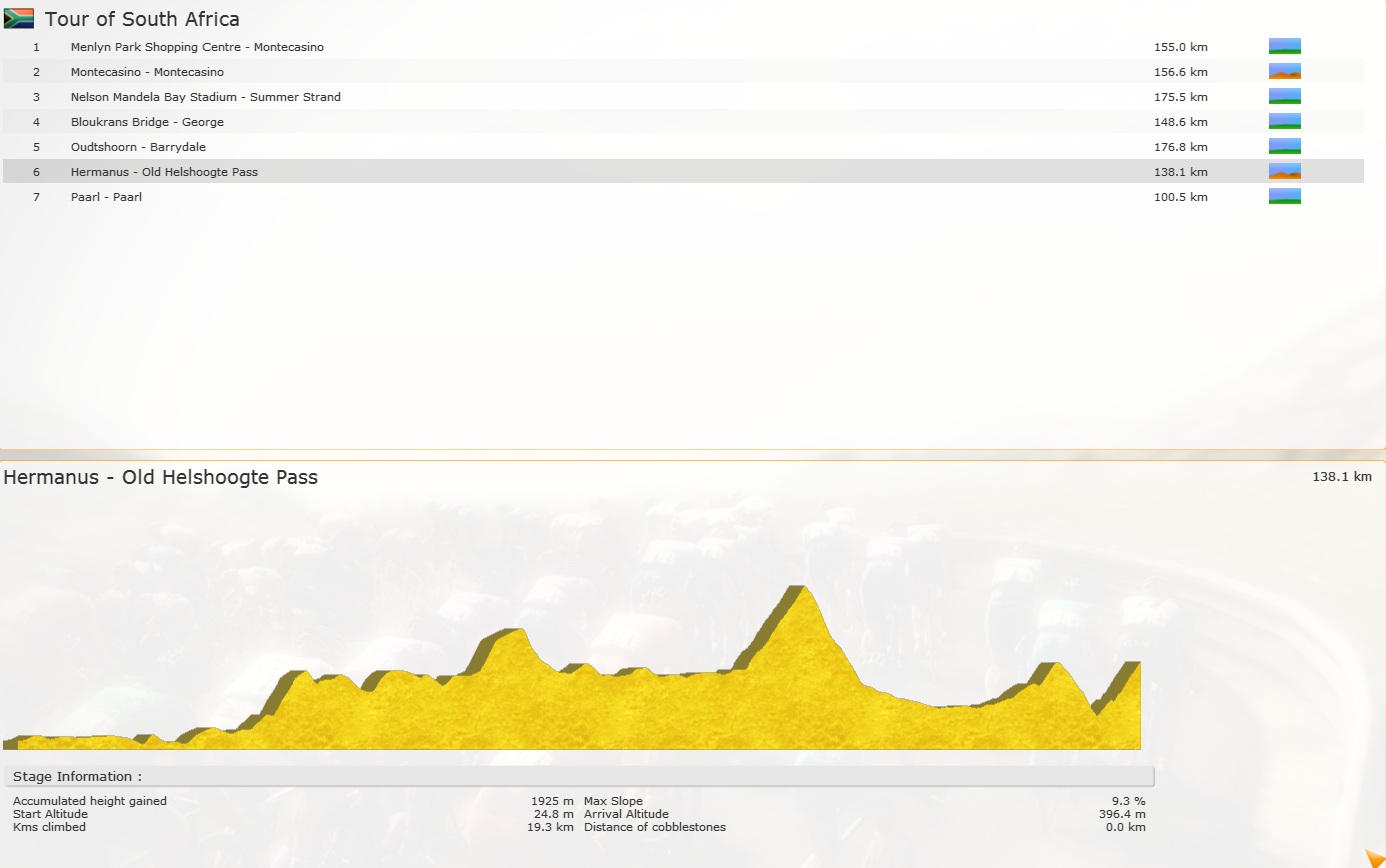1386x868 pixels.
Task: Click the Tour of South Africa title
Action: point(142,19)
